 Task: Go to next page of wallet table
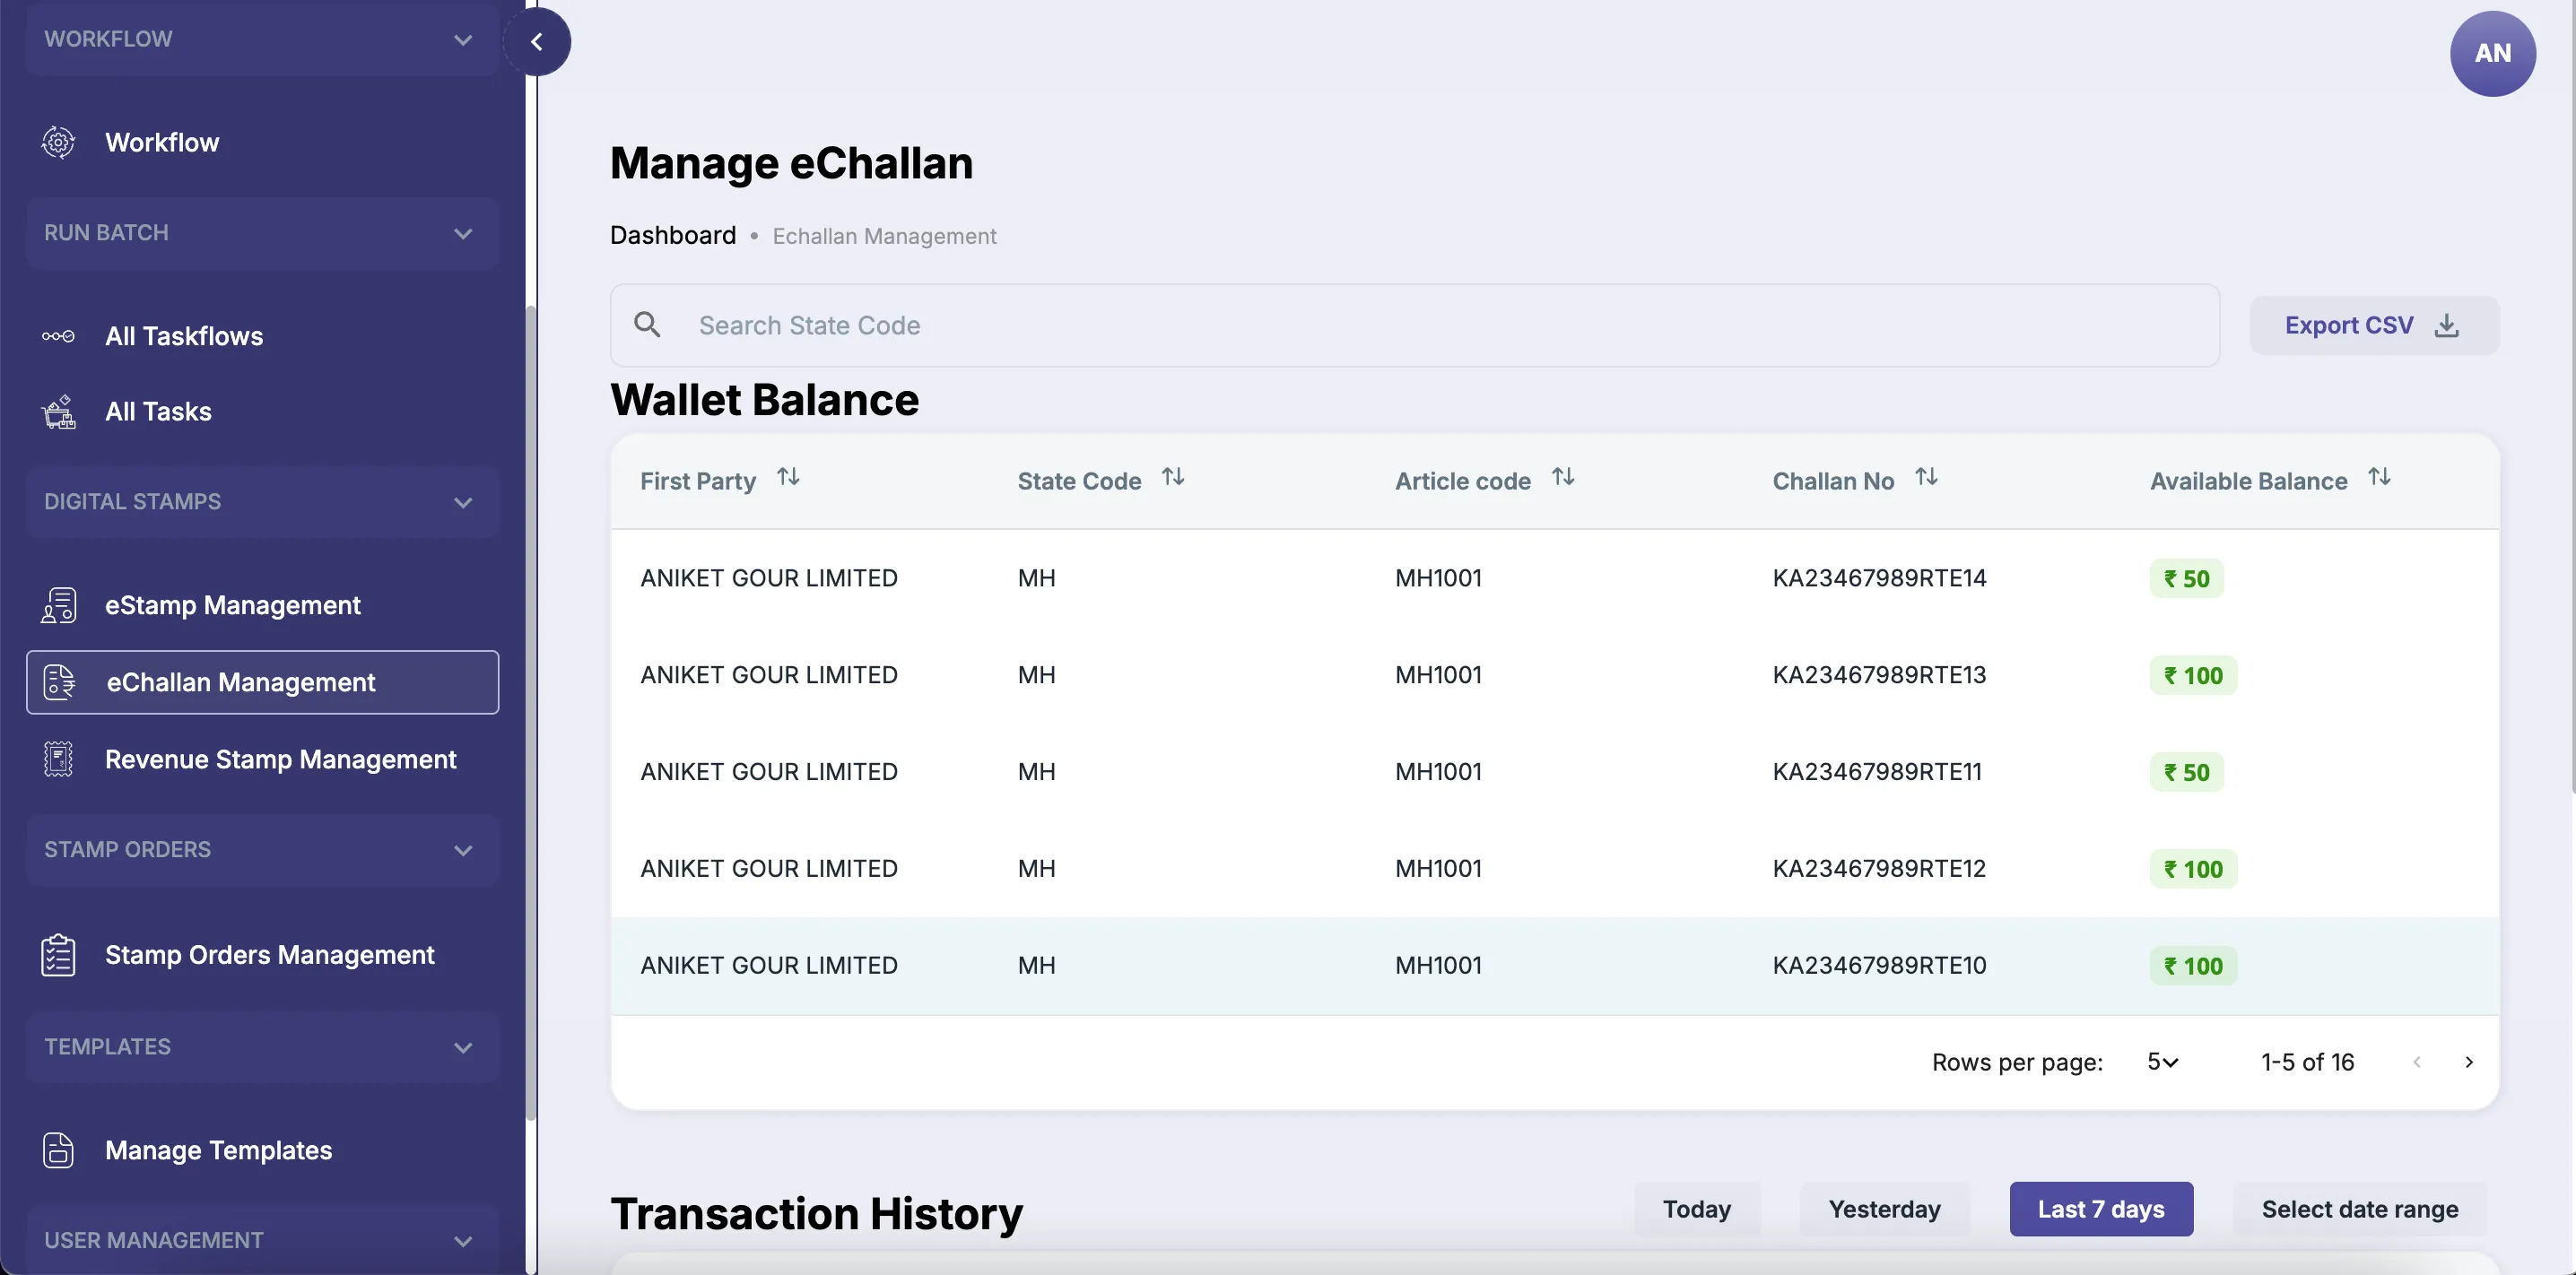click(x=2468, y=1062)
